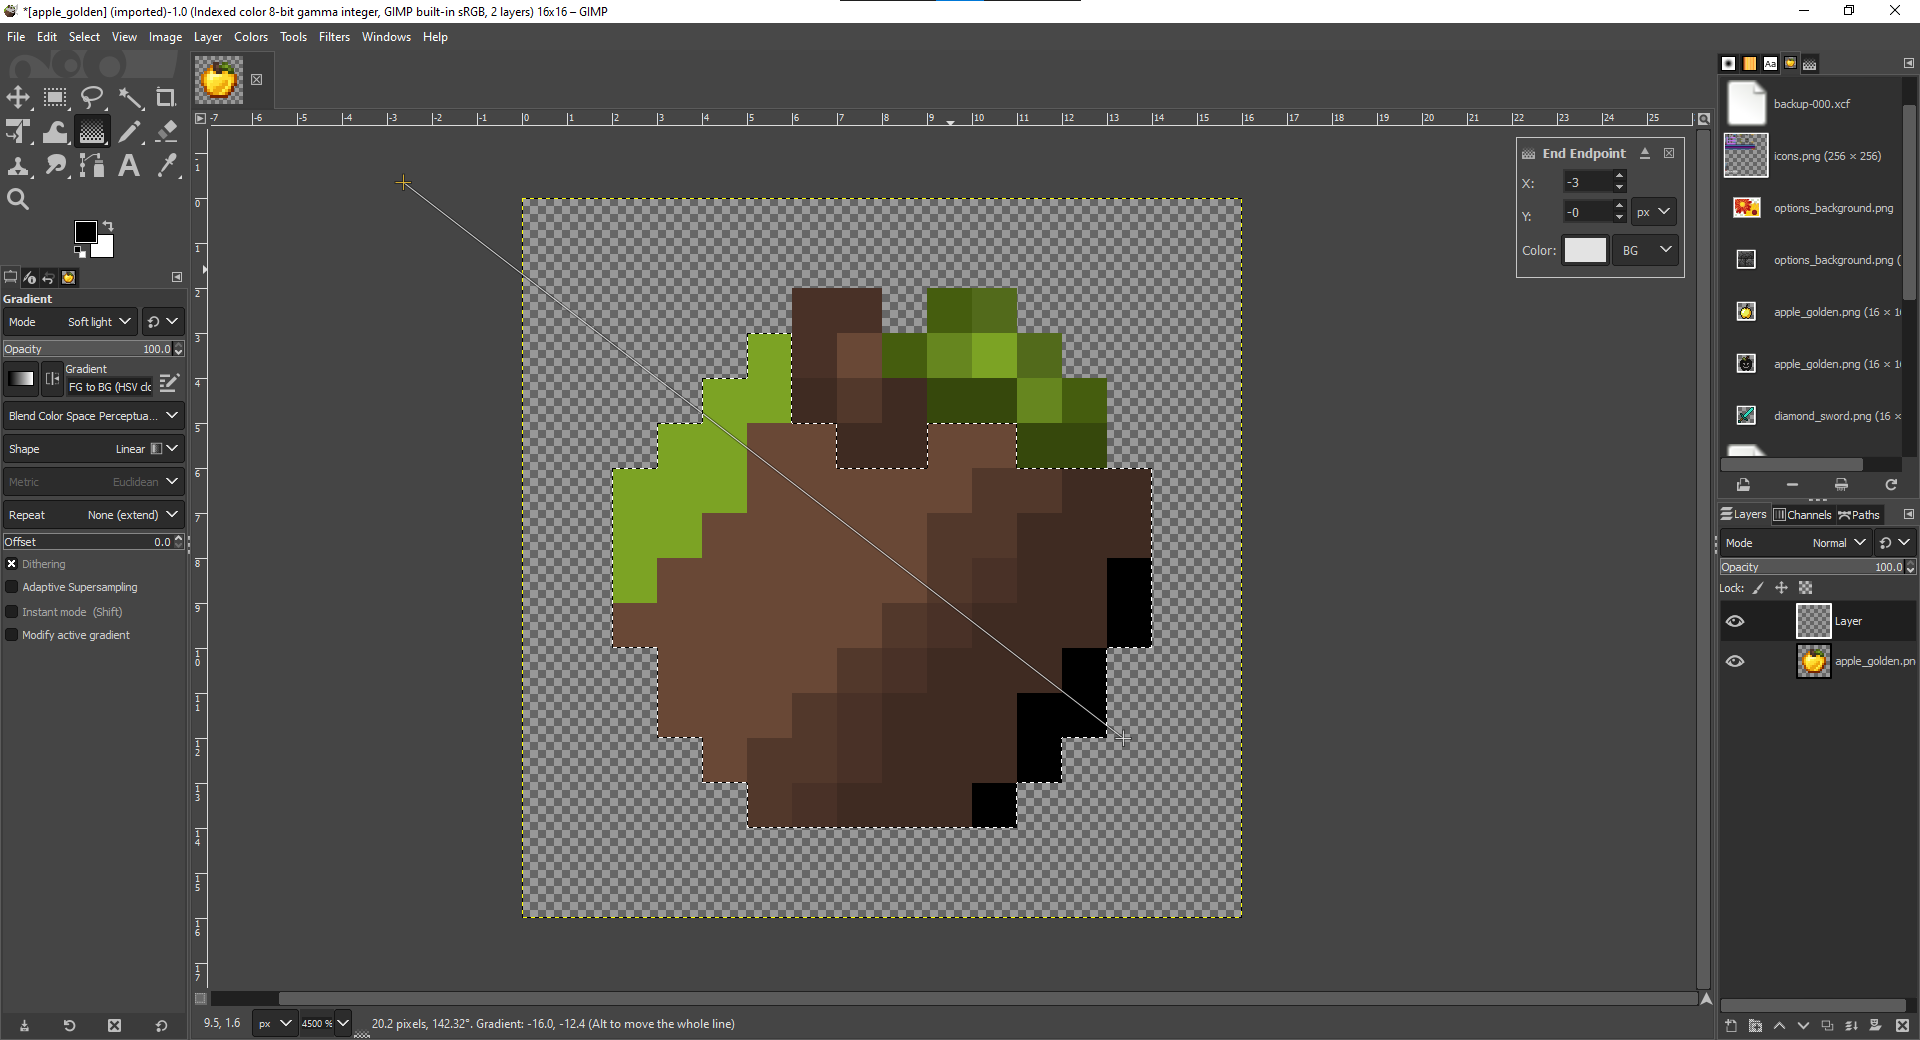This screenshot has width=1920, height=1040.
Task: Create a new layer group
Action: pyautogui.click(x=1755, y=1025)
